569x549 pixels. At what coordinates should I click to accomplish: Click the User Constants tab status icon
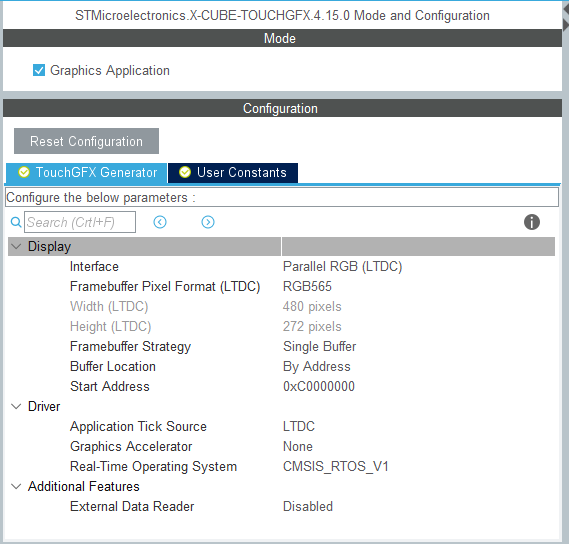(185, 172)
